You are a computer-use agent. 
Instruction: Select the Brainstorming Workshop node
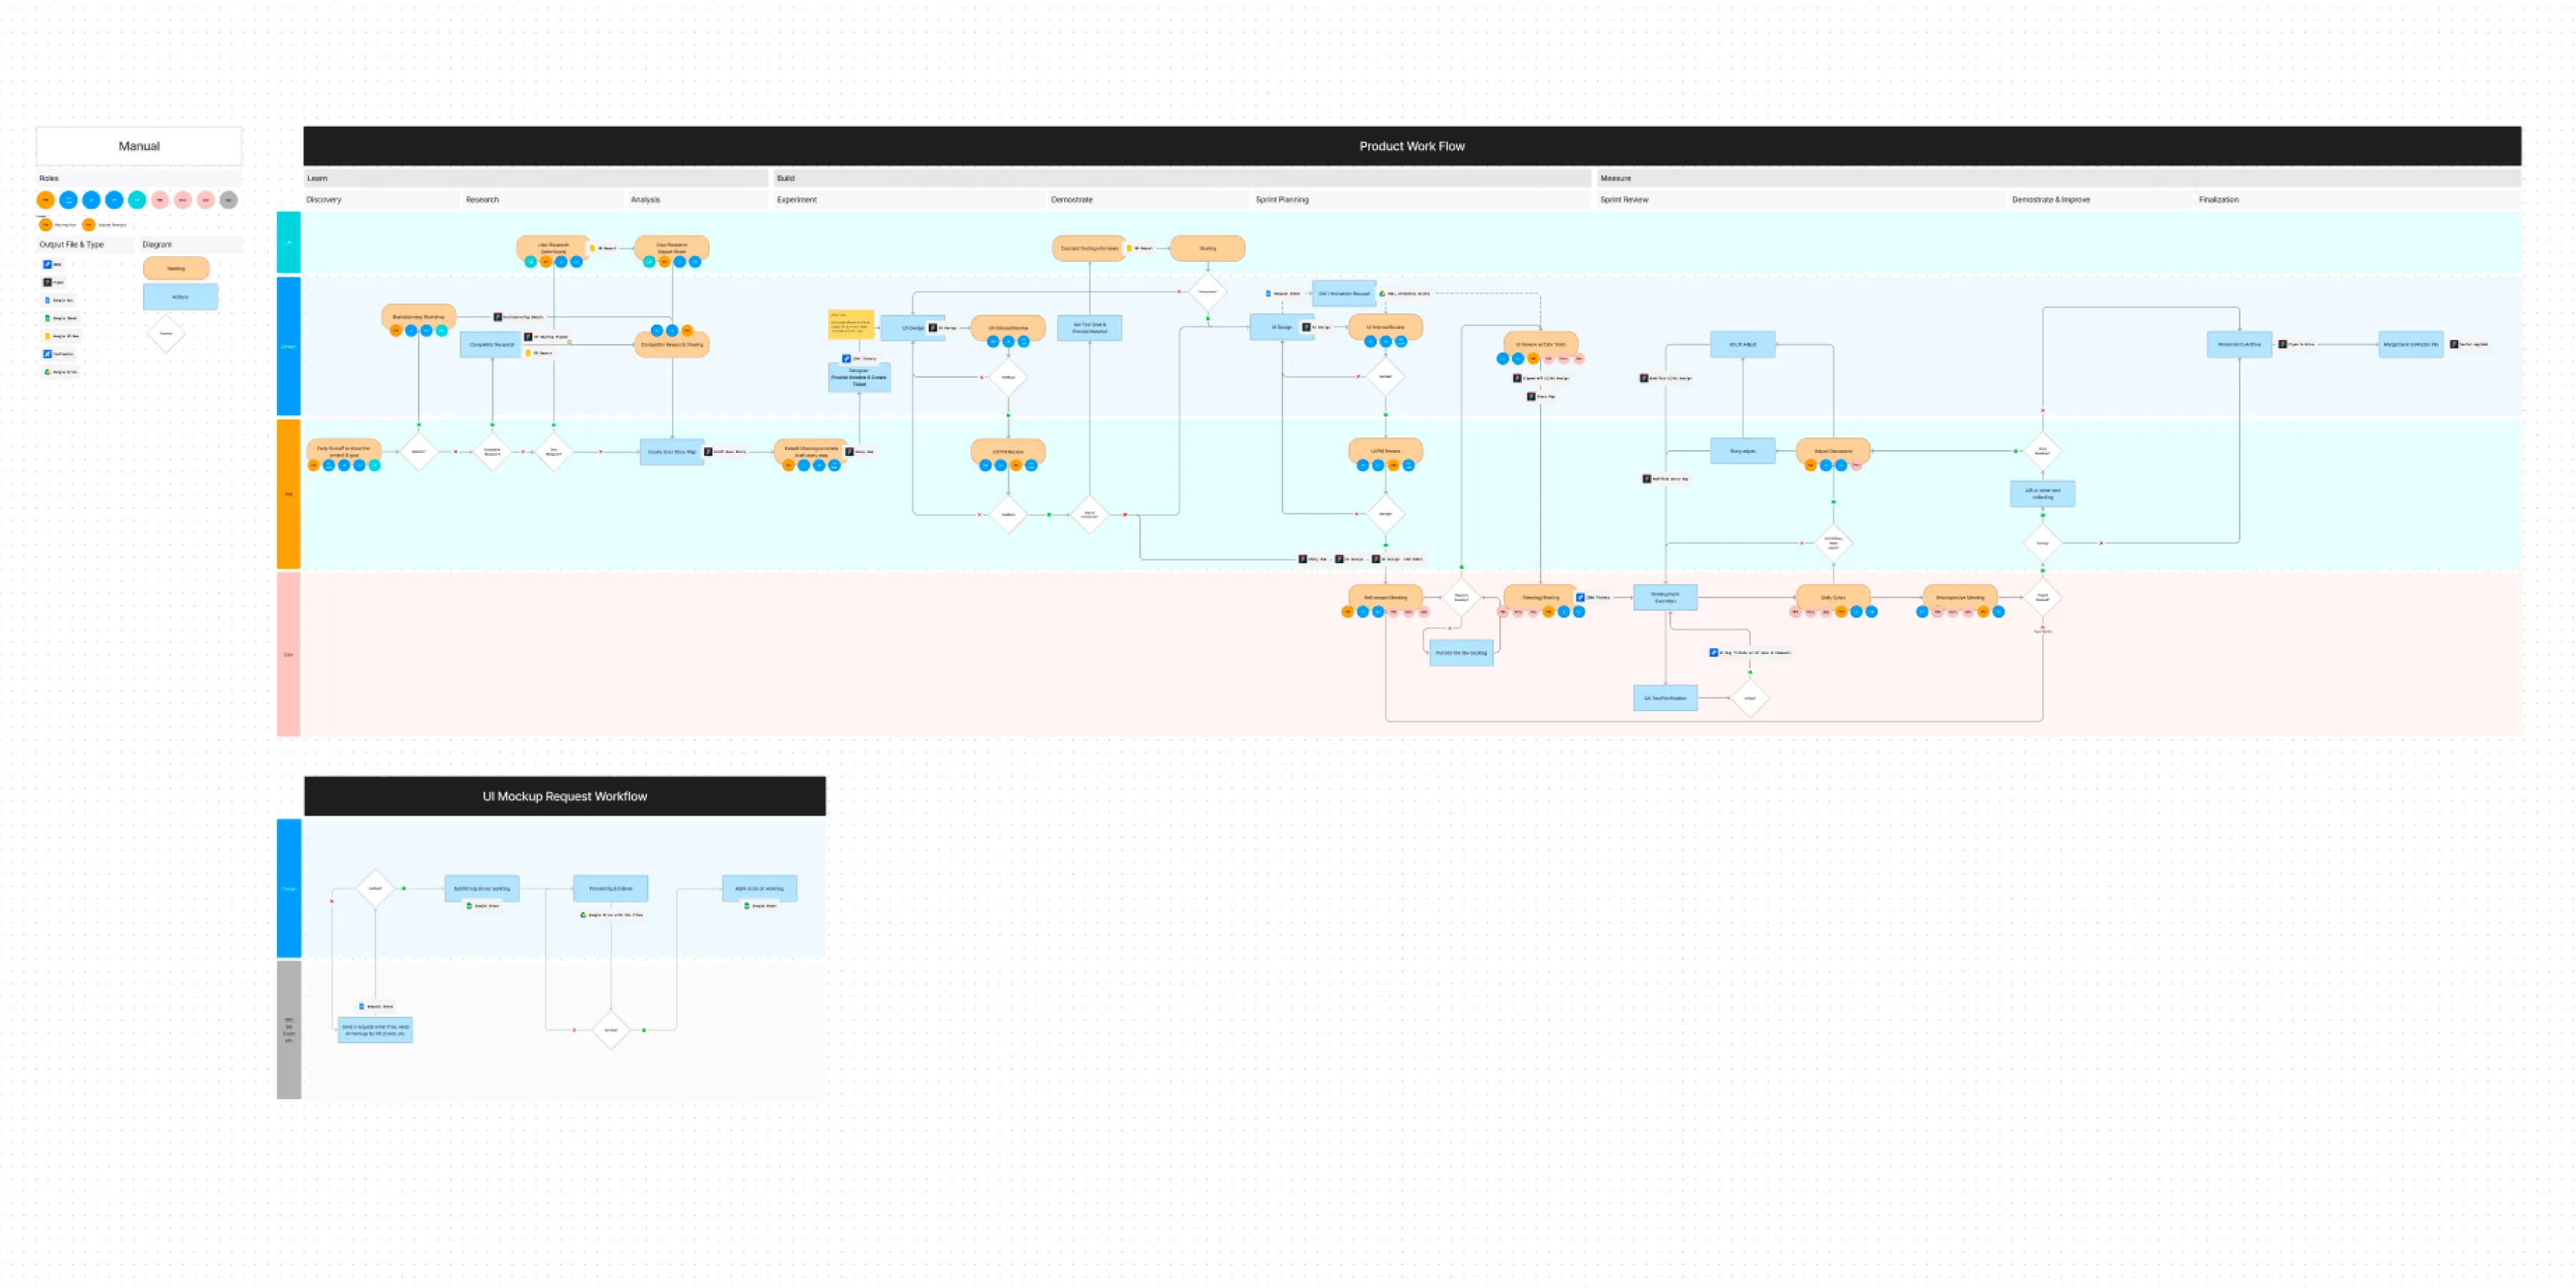pos(418,317)
